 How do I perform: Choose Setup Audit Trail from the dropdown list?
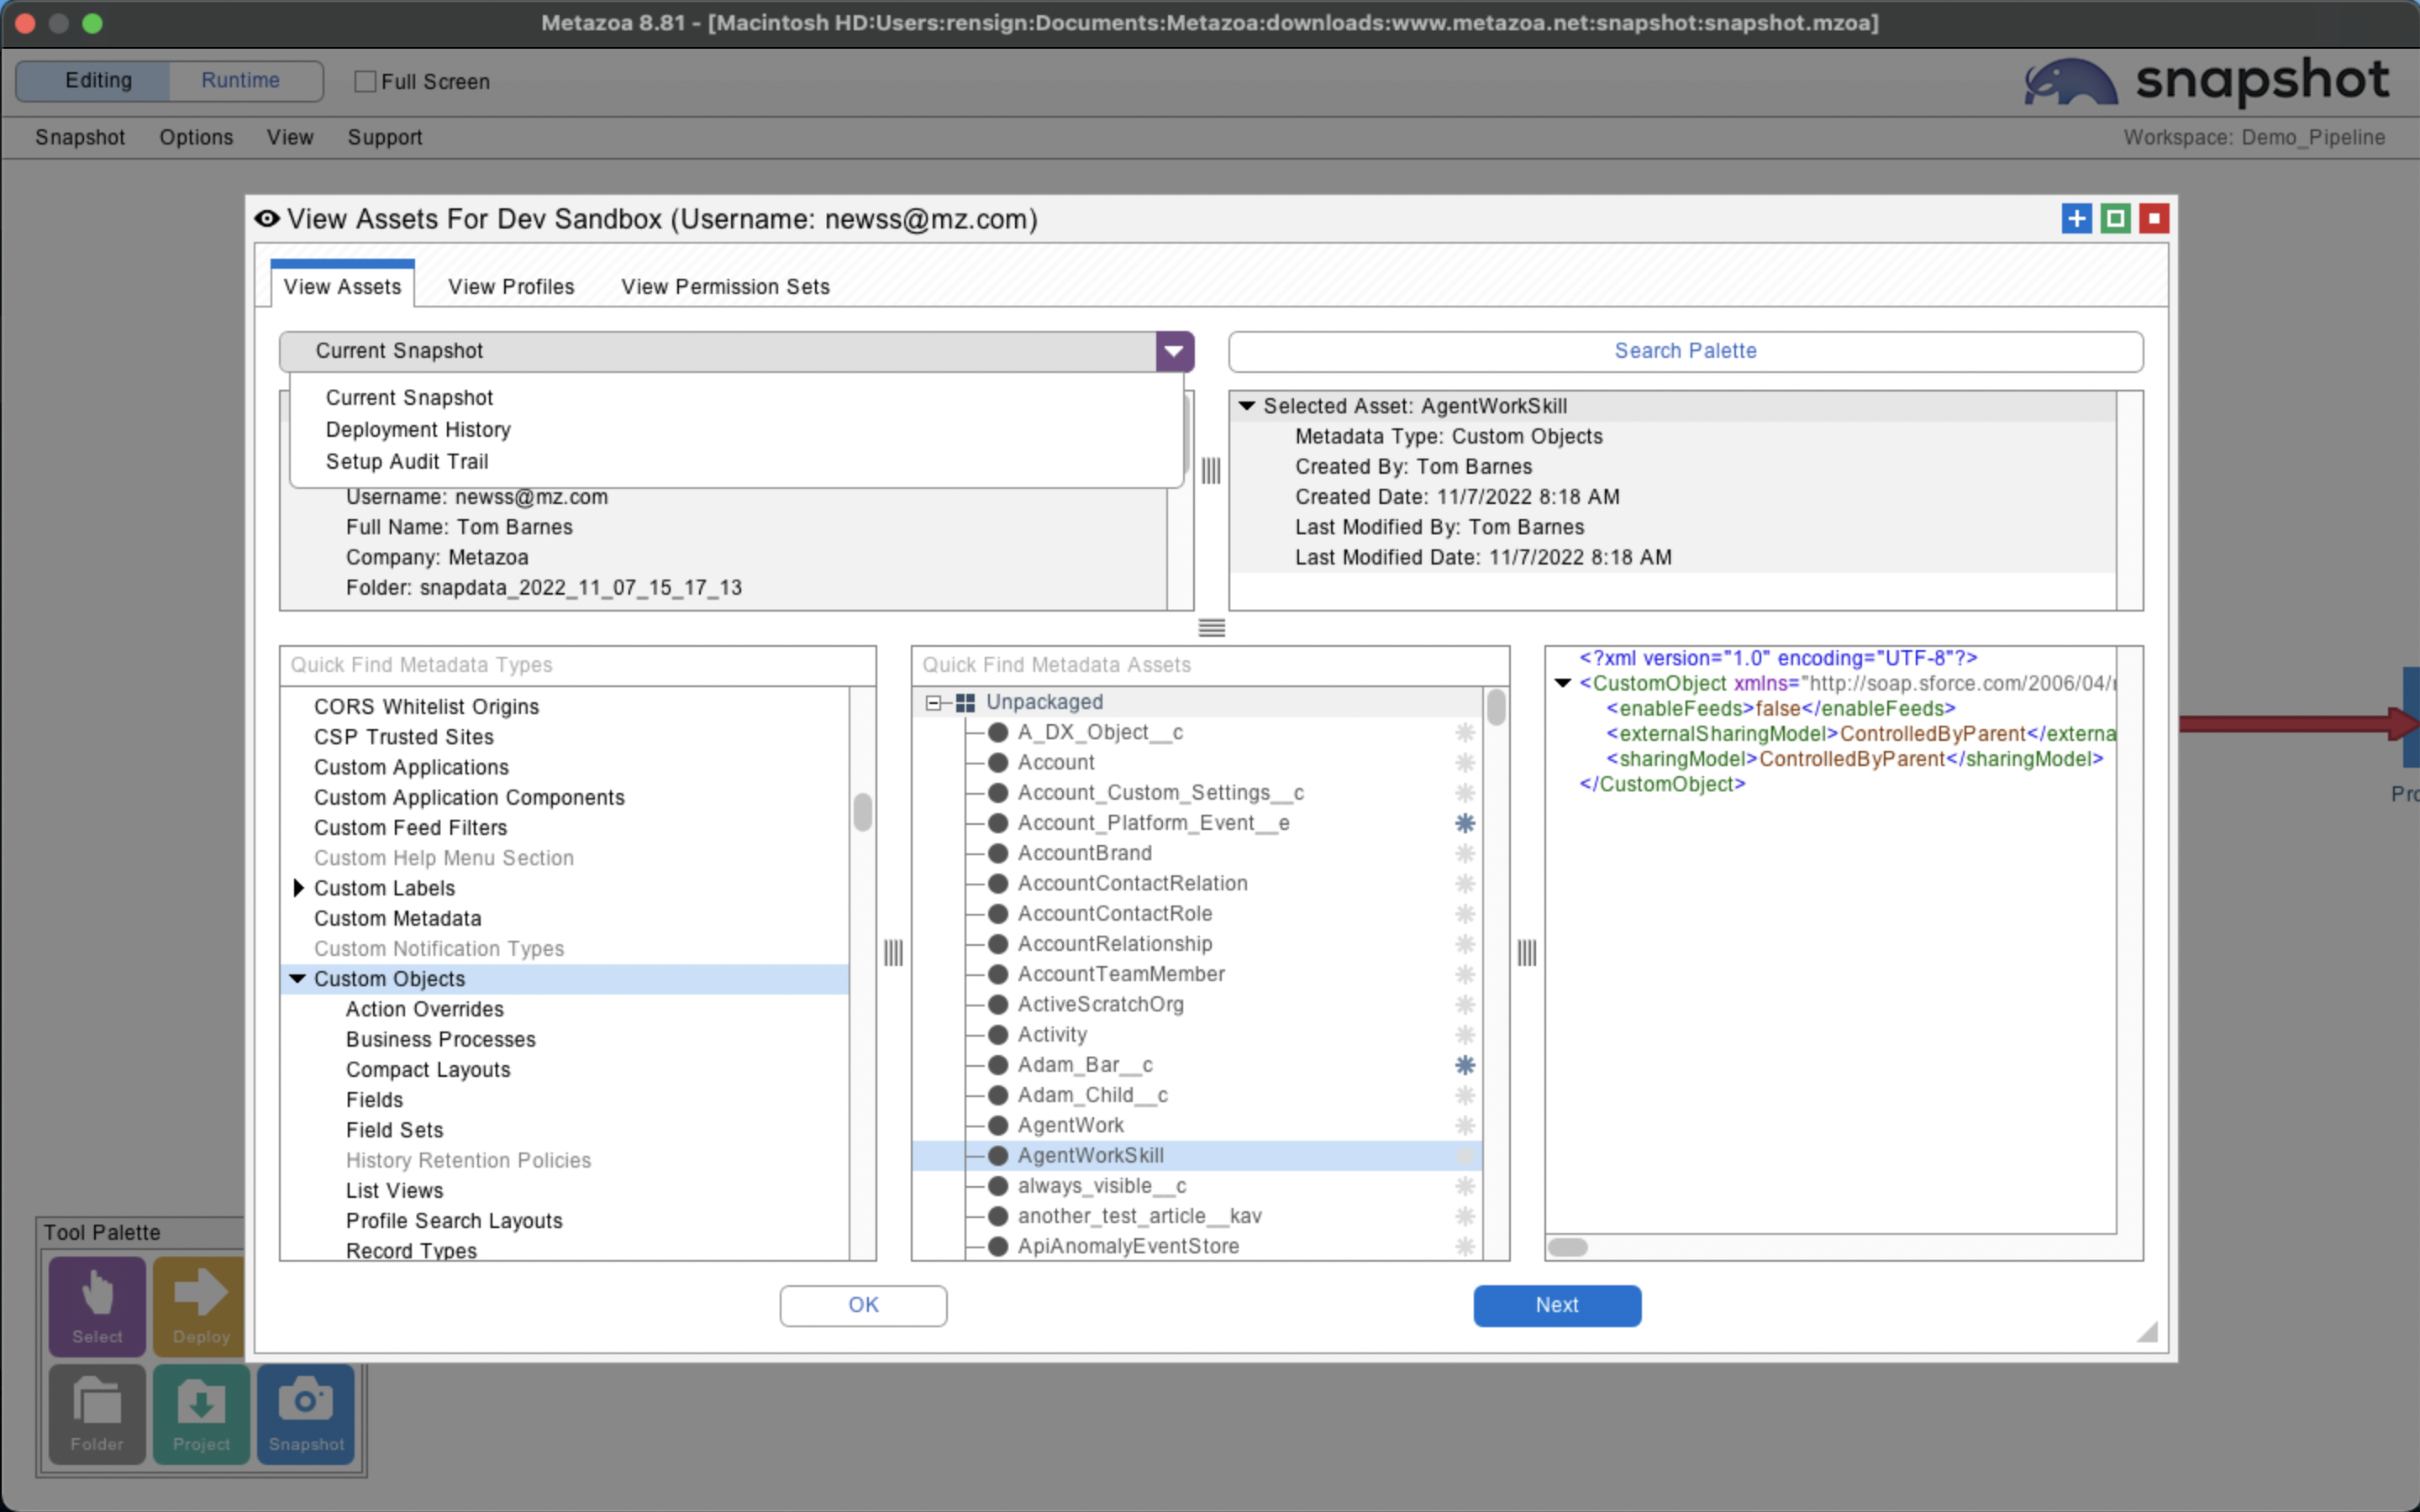407,462
